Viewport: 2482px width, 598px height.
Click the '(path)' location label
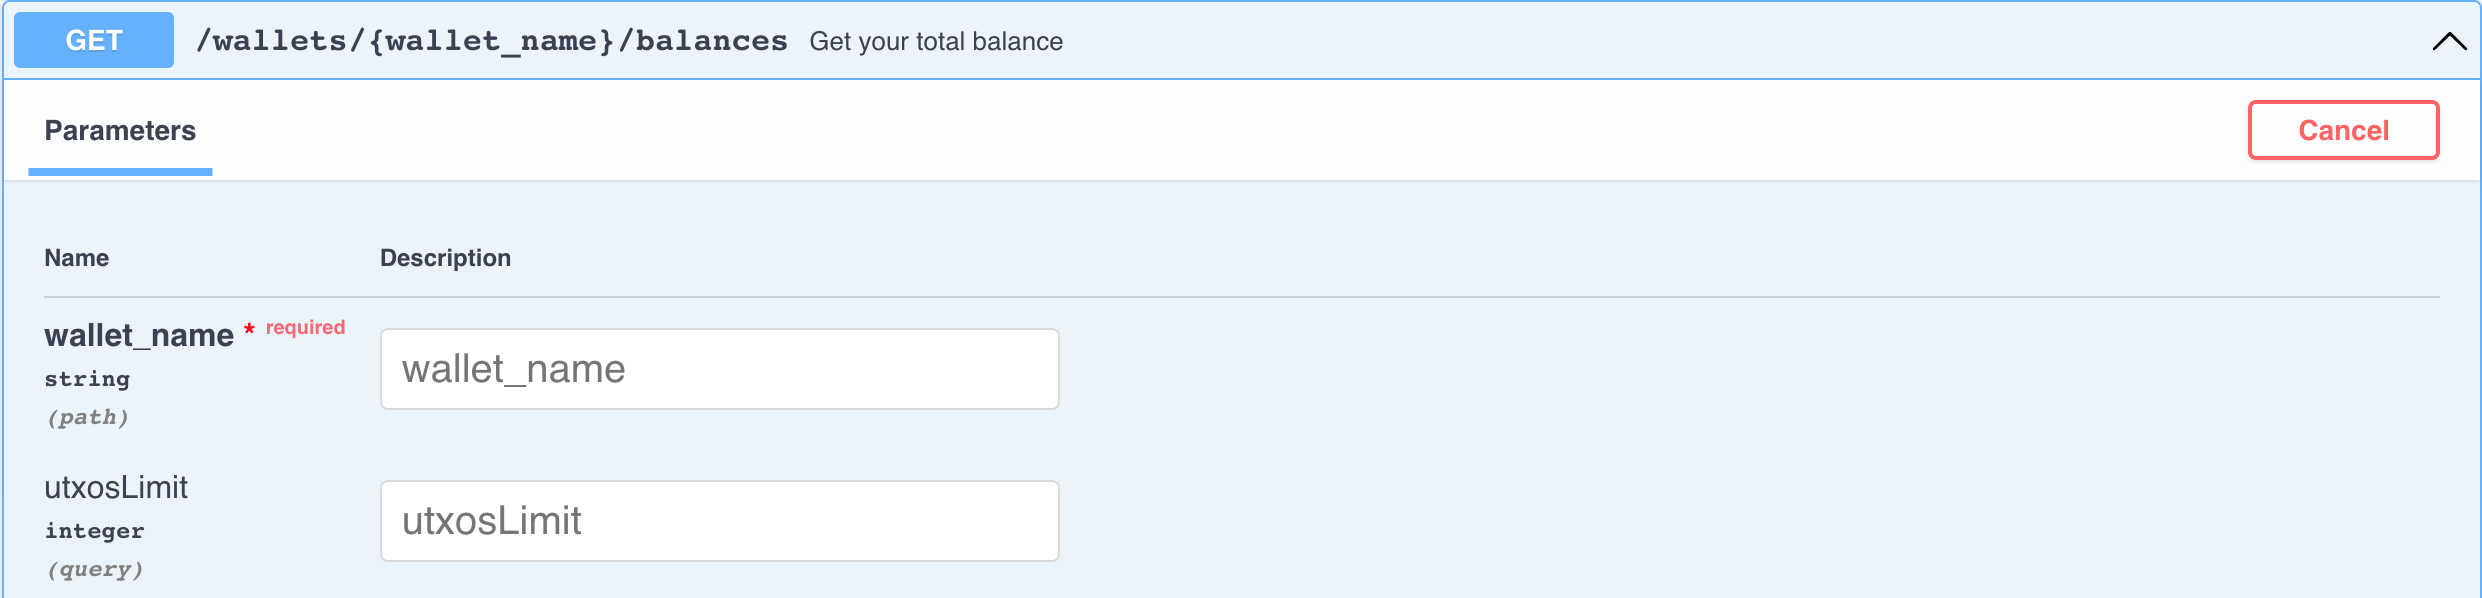[88, 417]
